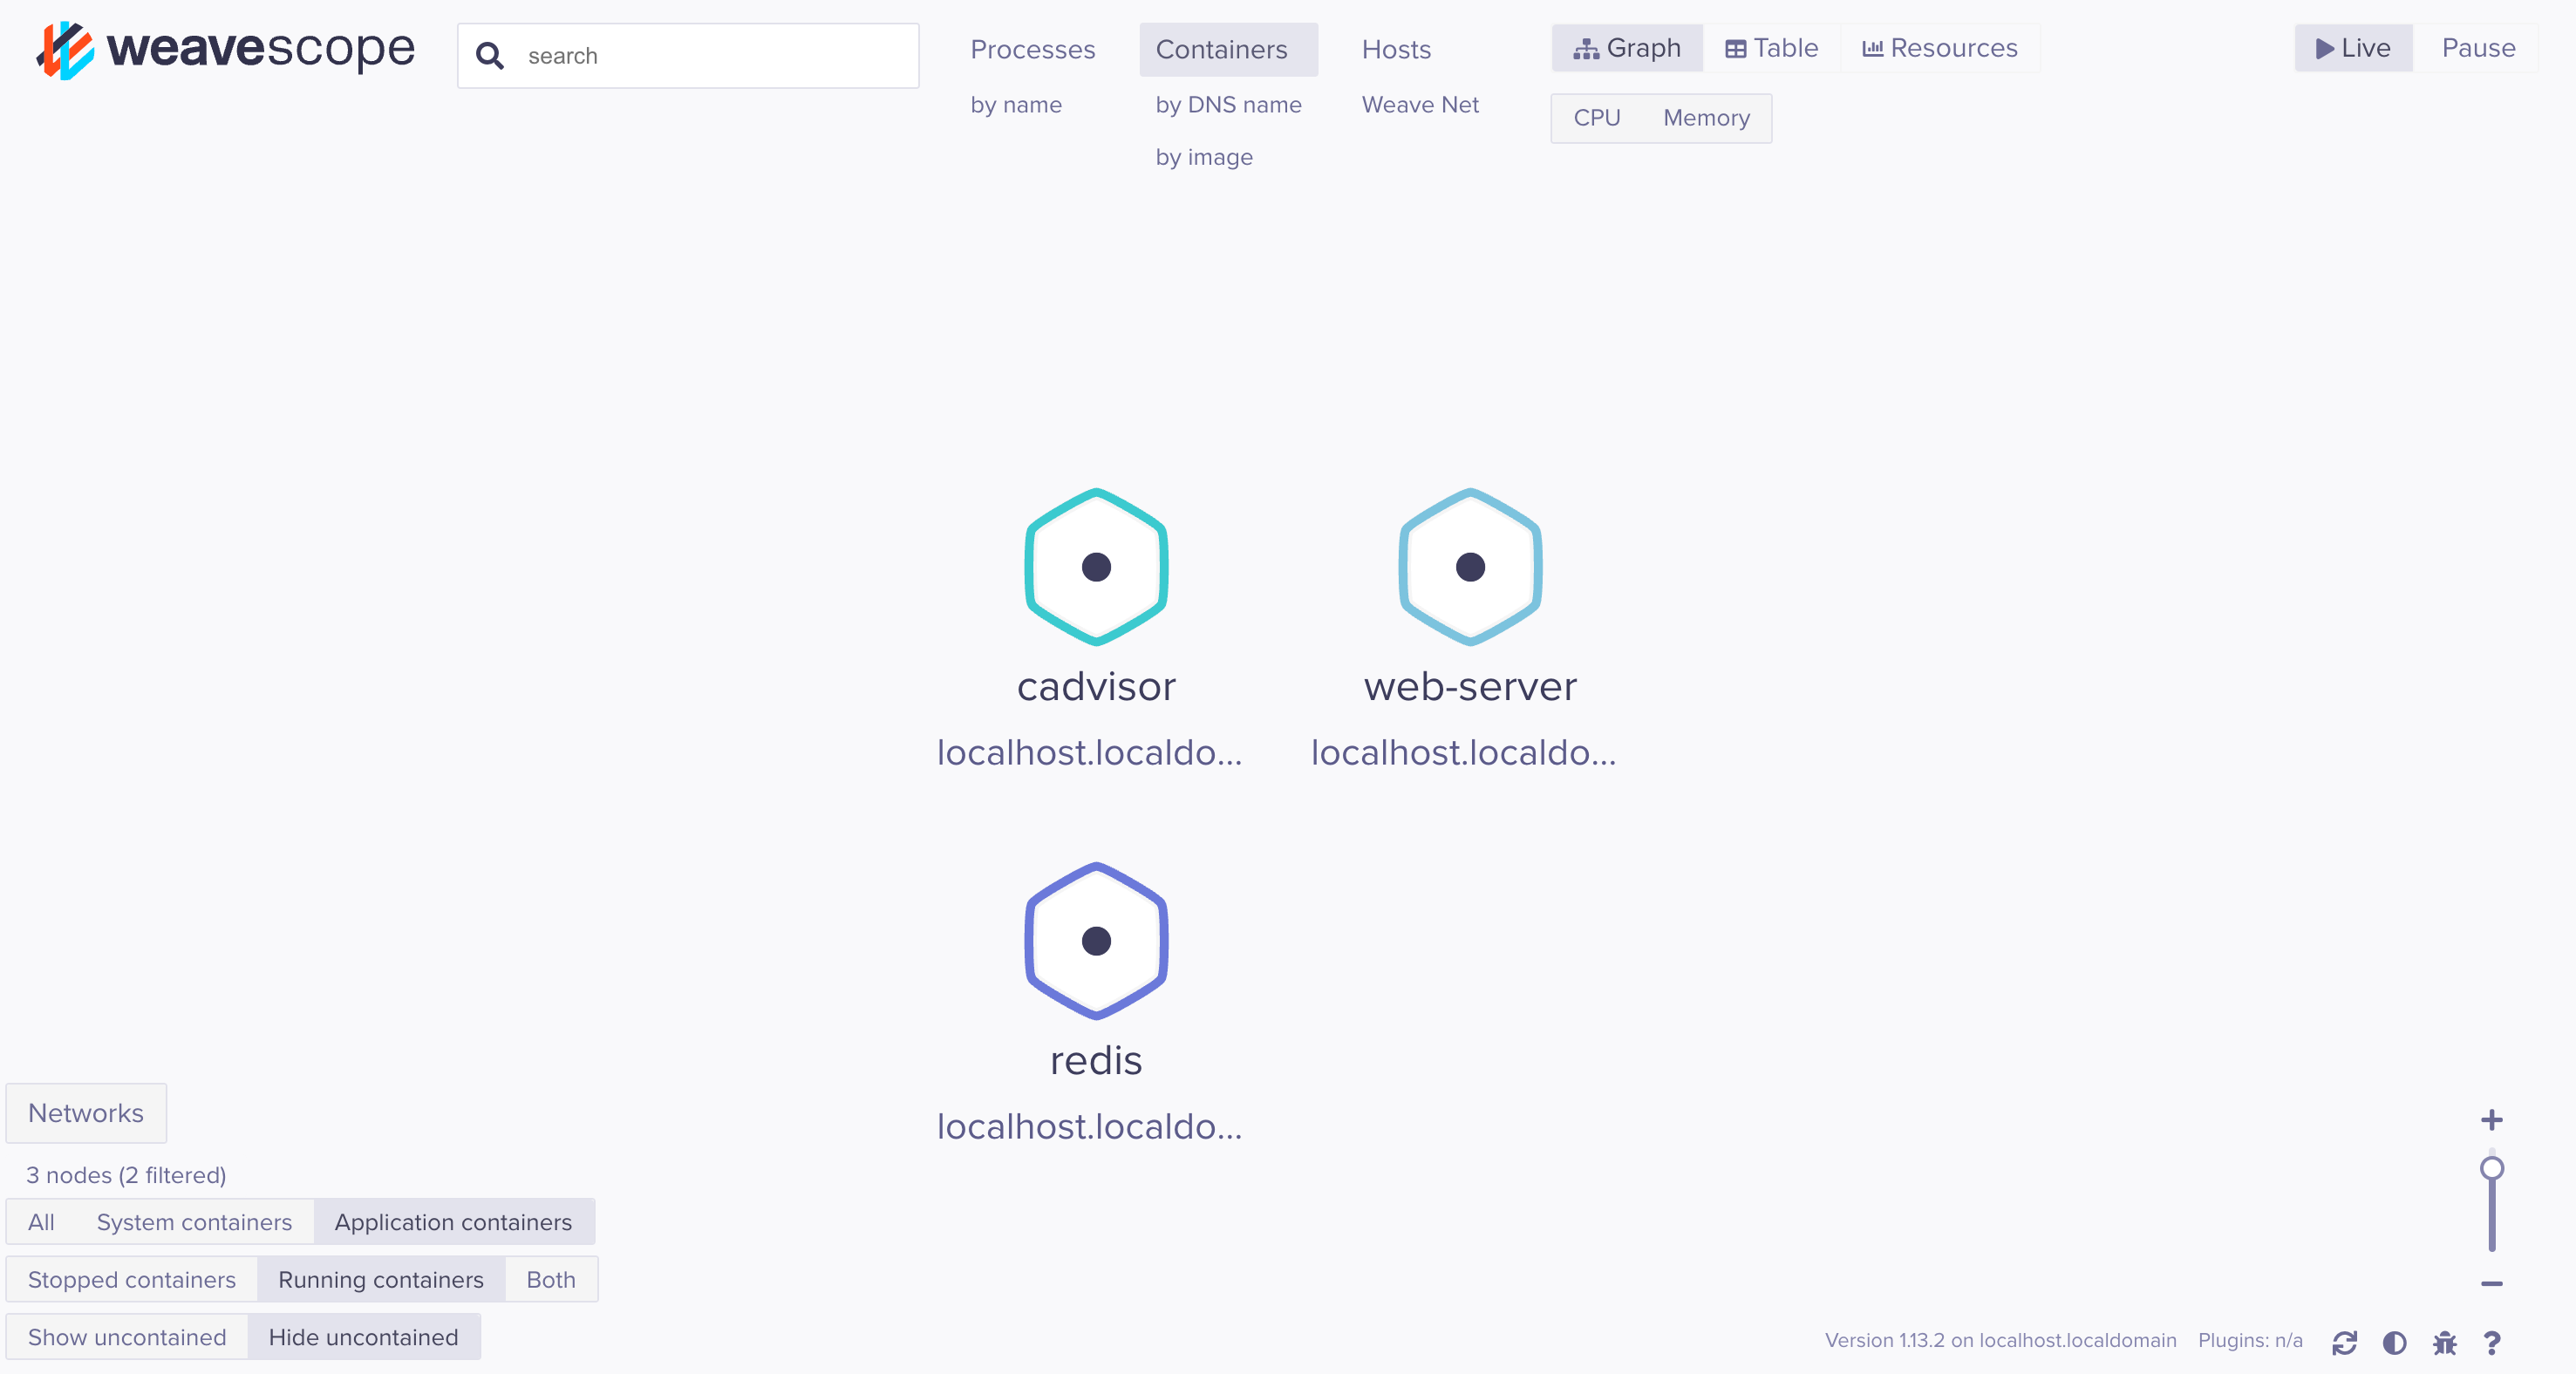Select the cadvisor container node
The image size is (2576, 1374).
pos(1096,567)
